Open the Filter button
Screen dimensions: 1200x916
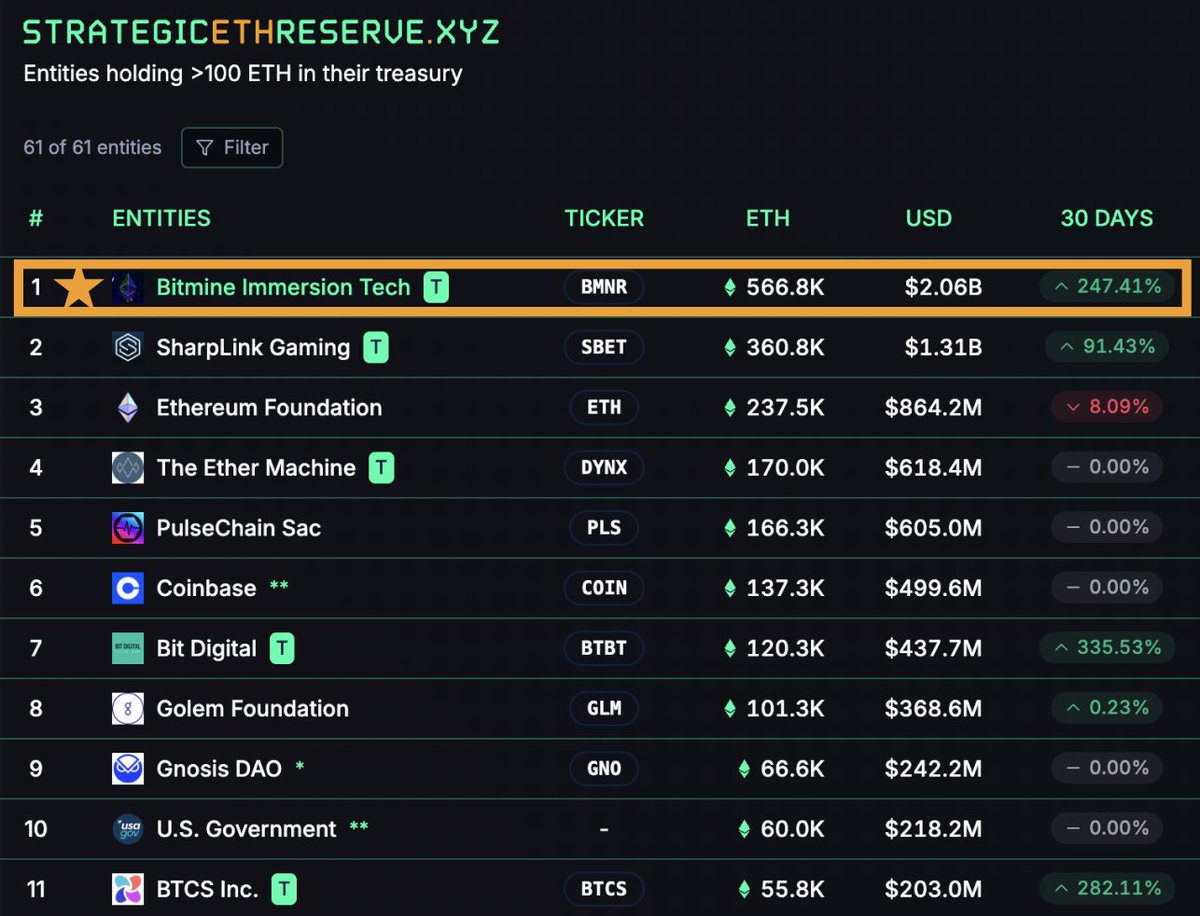(x=232, y=148)
